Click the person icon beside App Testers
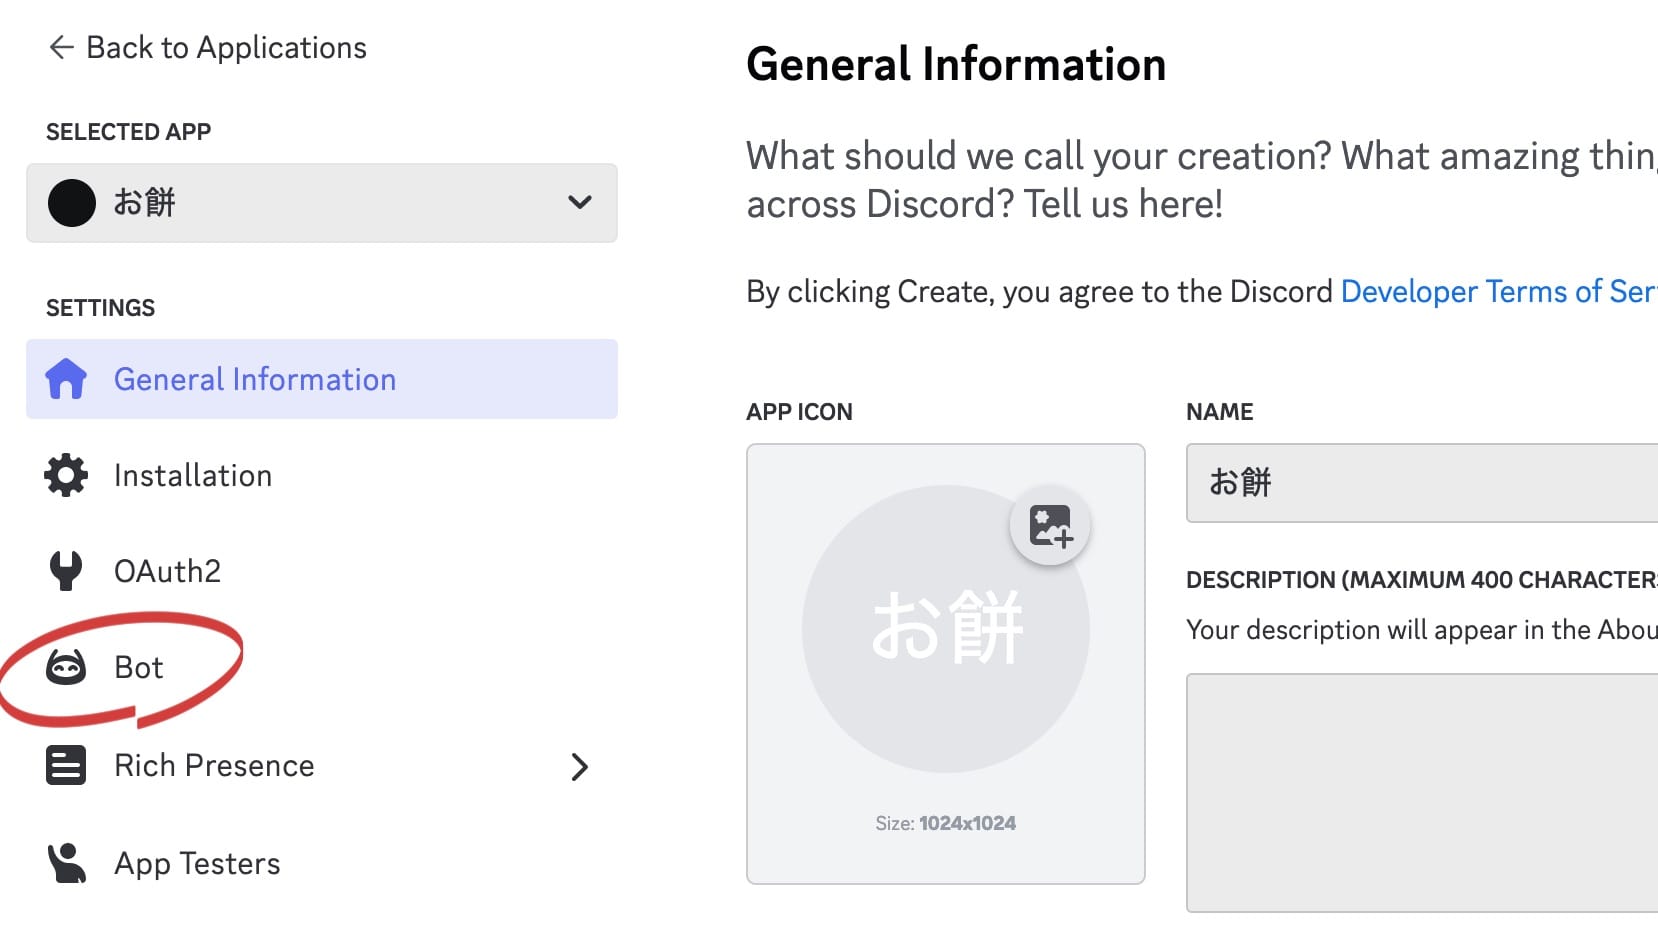 point(67,863)
